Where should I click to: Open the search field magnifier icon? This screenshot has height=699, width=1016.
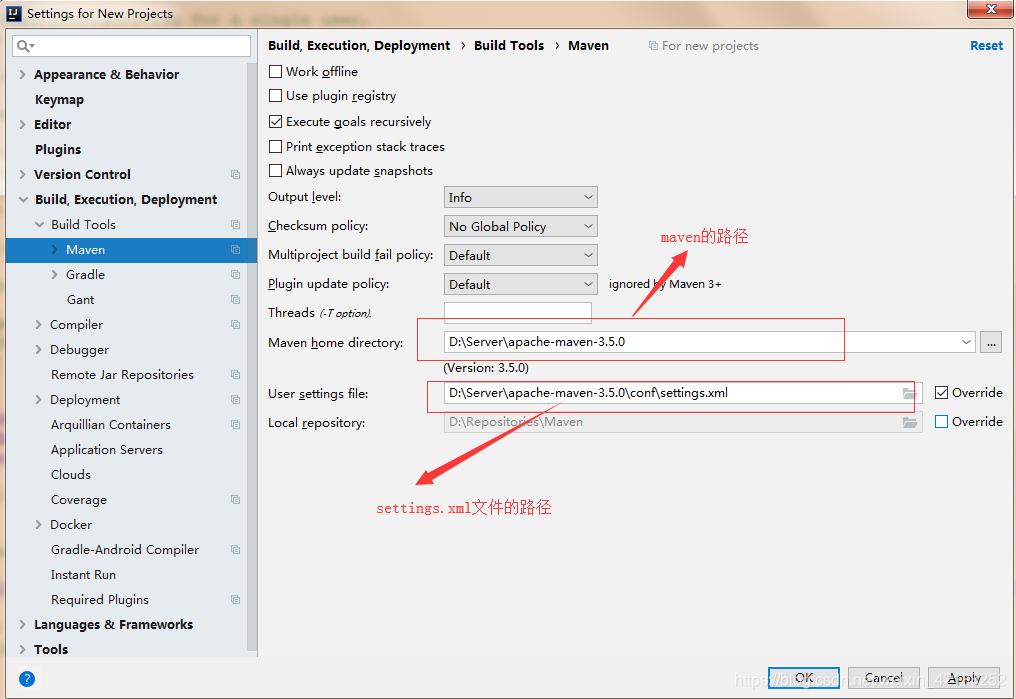pos(23,46)
